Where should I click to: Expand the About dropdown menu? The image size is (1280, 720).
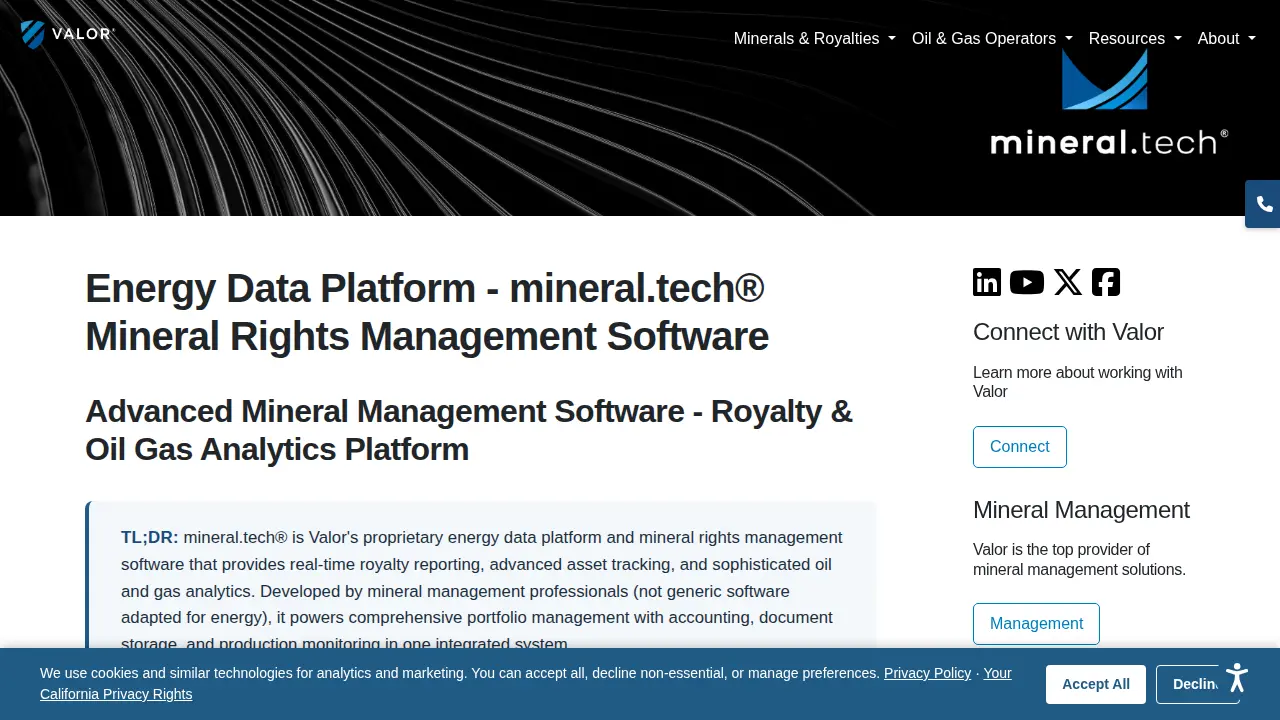[1226, 38]
